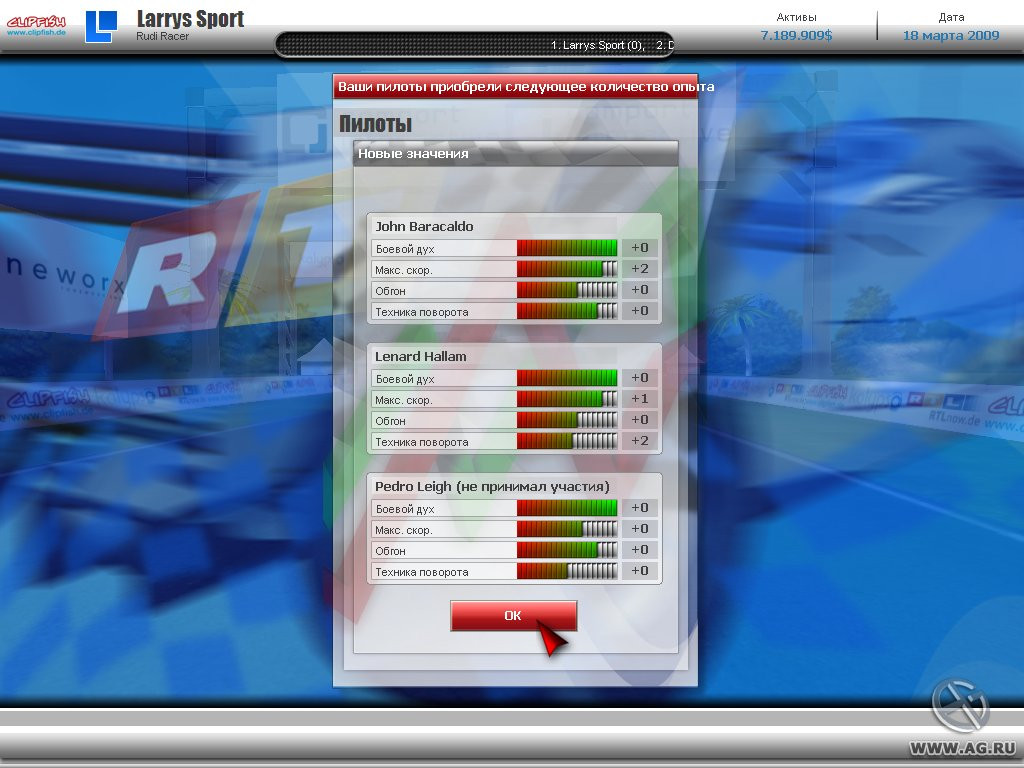The height and width of the screenshot is (768, 1024).
Task: Click John Baracaldo's Боевой дух bar
Action: pyautogui.click(x=567, y=248)
